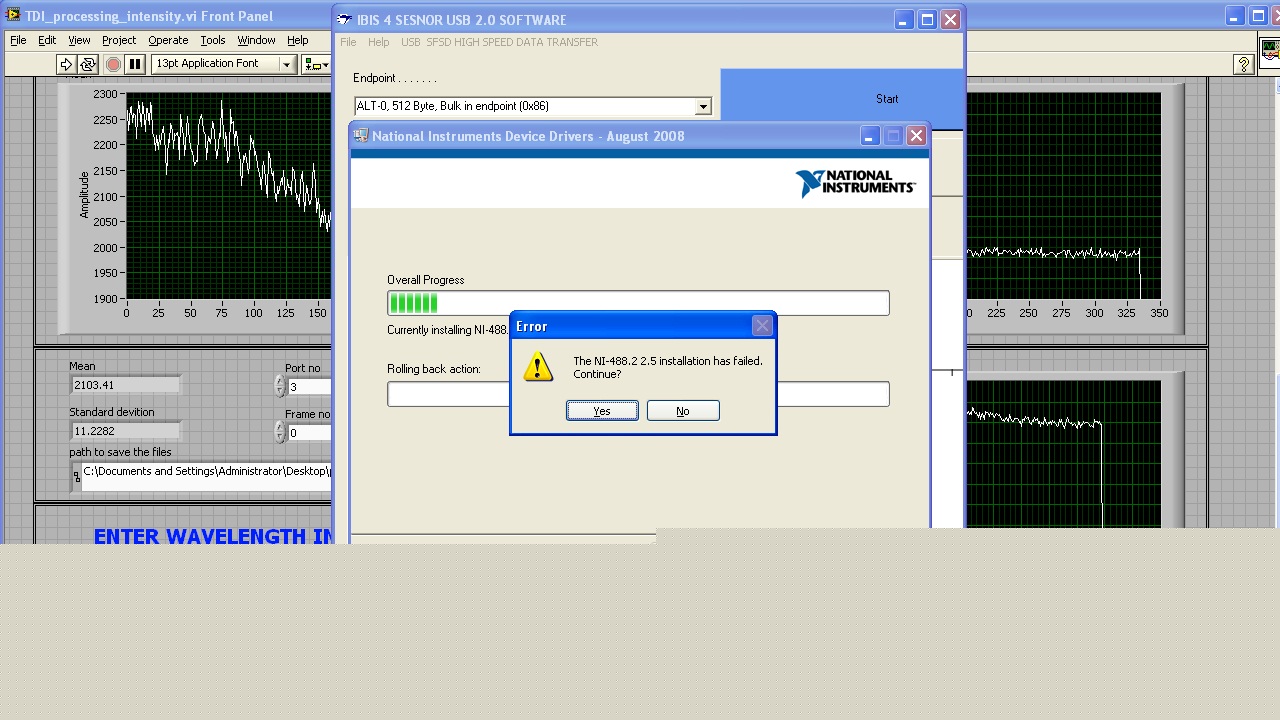This screenshot has height=720, width=1280.
Task: Close the IBIS 4 SESNOR USB window
Action: pos(950,20)
